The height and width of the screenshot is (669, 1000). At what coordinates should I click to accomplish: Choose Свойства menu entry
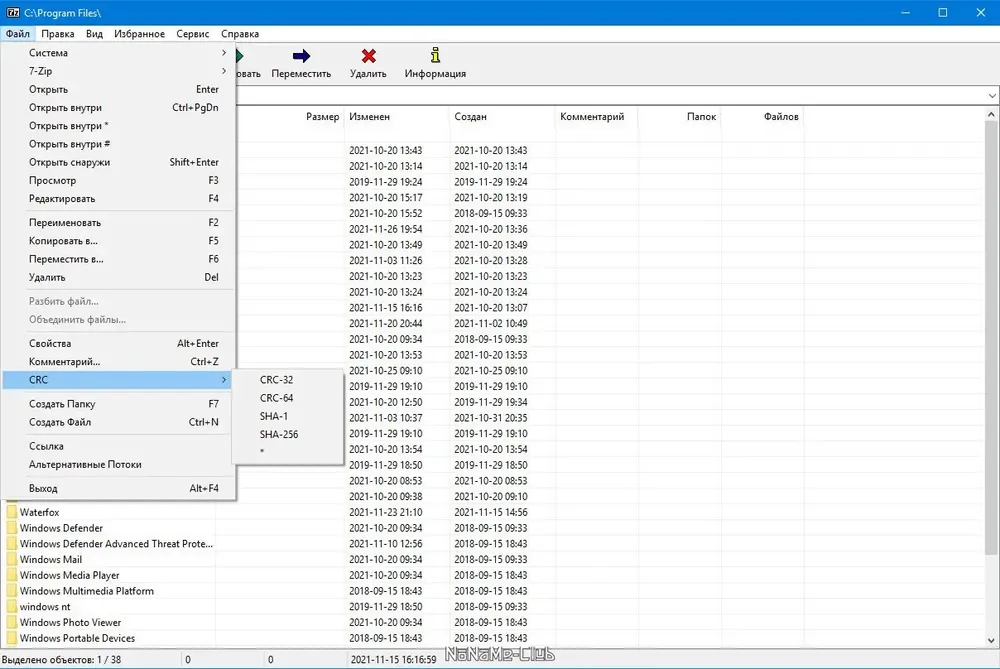point(119,343)
